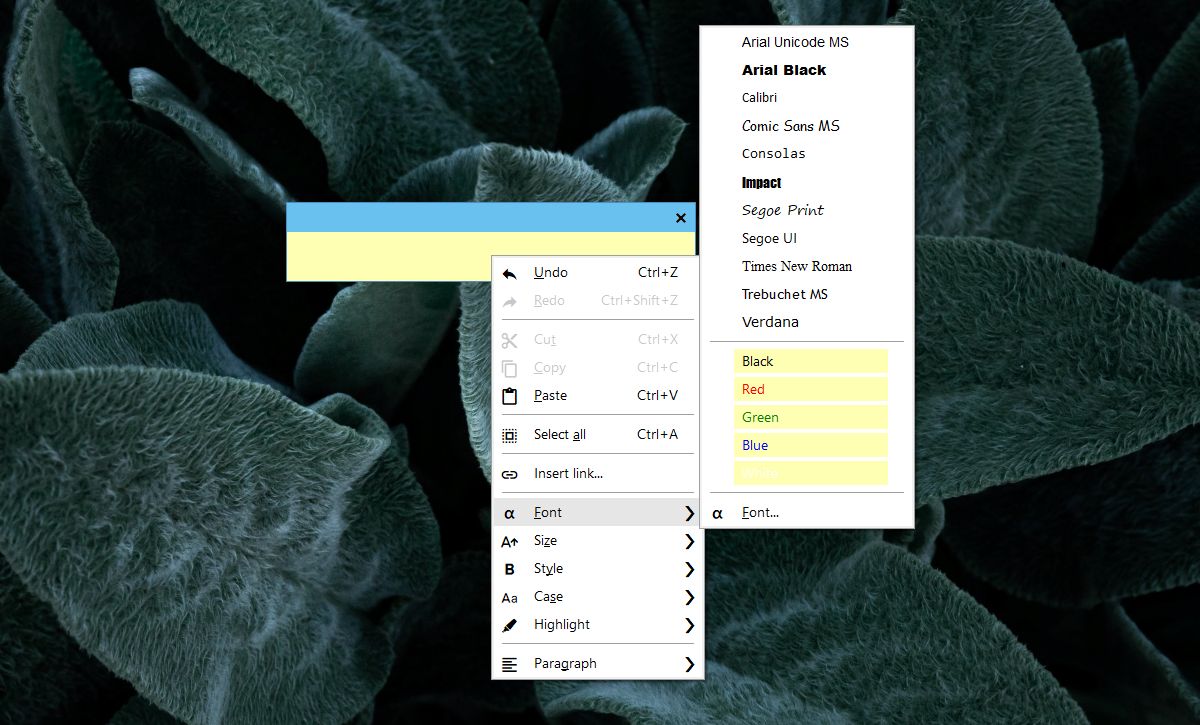Click the Aa Case icon
1200x725 pixels.
(x=510, y=598)
